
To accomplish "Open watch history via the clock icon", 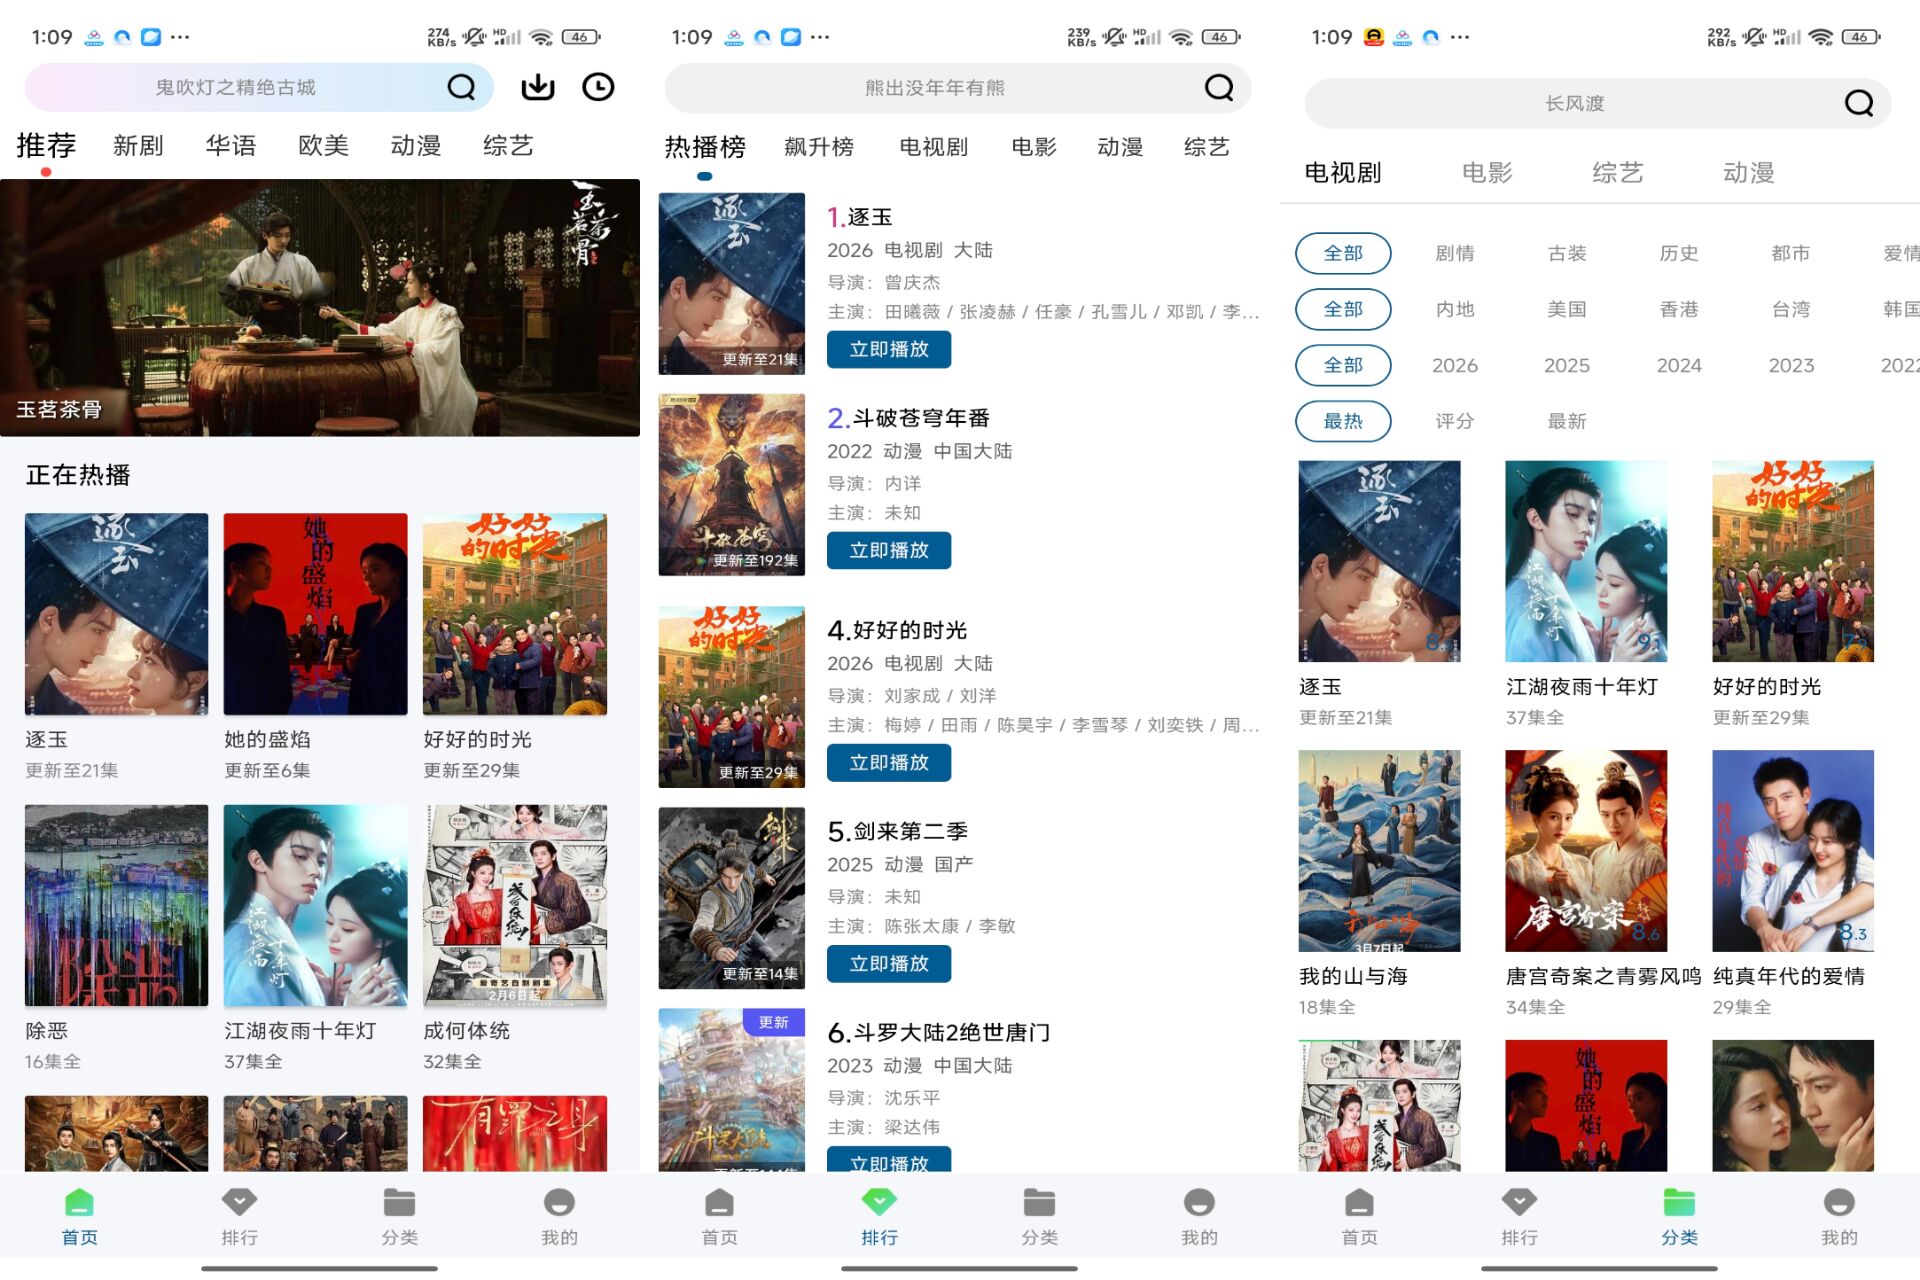I will [598, 87].
